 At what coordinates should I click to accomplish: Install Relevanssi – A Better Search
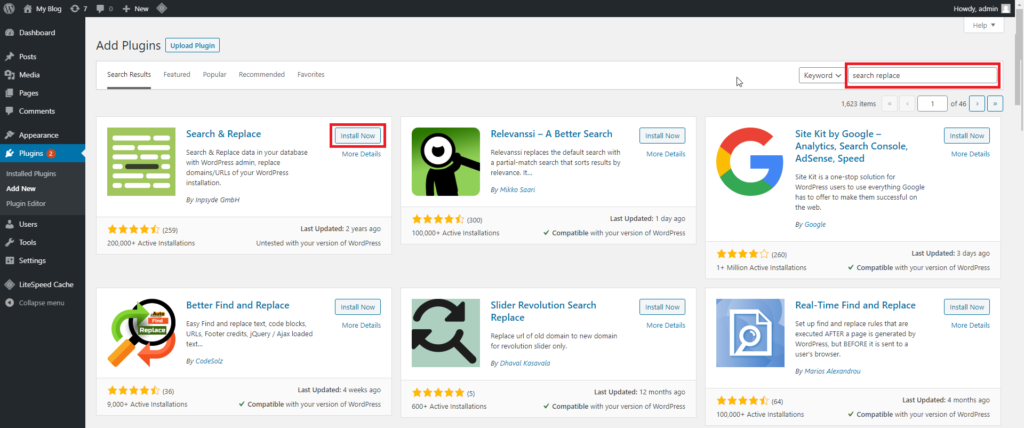pyautogui.click(x=662, y=135)
